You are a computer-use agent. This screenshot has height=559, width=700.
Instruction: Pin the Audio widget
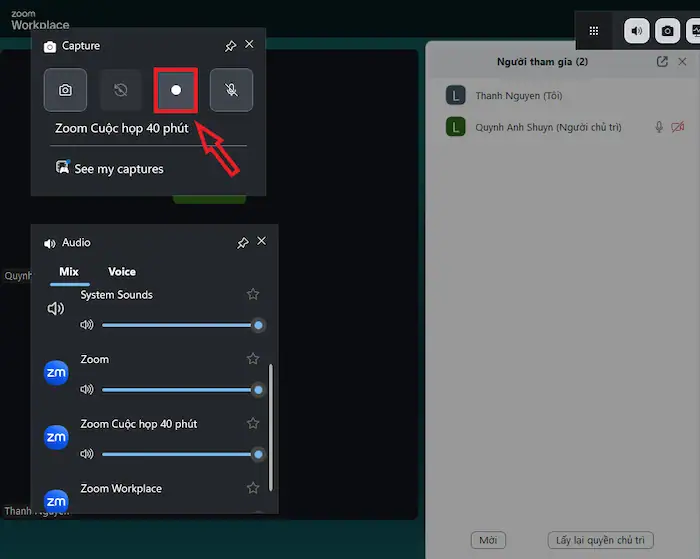(243, 242)
